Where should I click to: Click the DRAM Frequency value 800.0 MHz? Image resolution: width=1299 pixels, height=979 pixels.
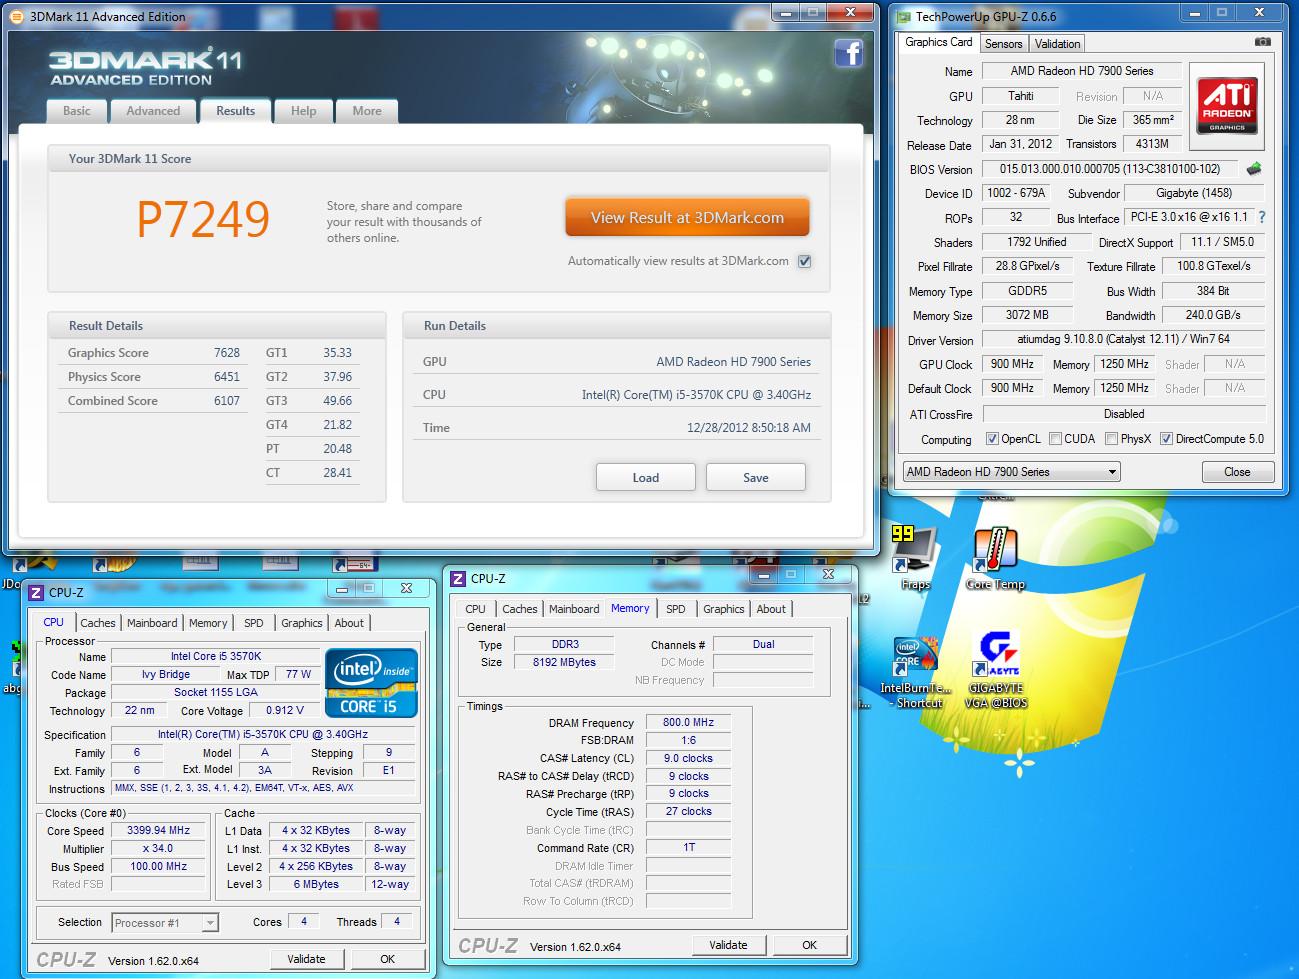tap(689, 722)
